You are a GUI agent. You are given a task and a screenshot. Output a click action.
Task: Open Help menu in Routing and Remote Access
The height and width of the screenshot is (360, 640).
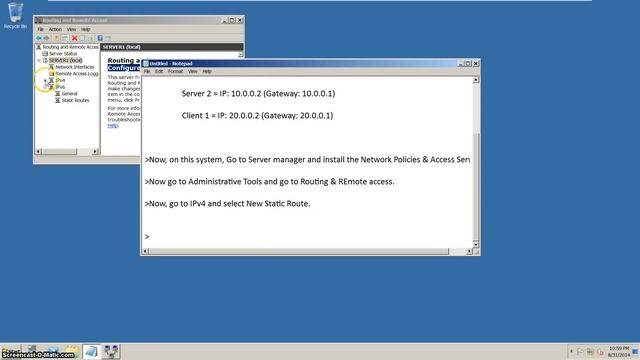tap(85, 29)
